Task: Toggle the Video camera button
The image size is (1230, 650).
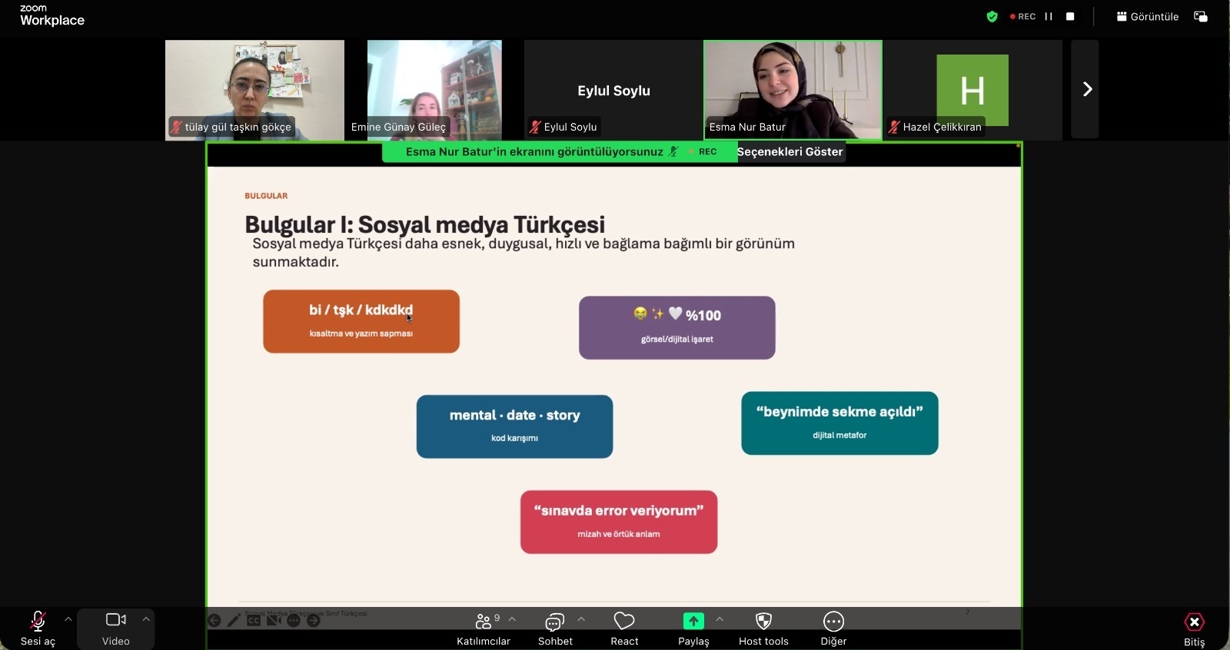Action: tap(116, 629)
